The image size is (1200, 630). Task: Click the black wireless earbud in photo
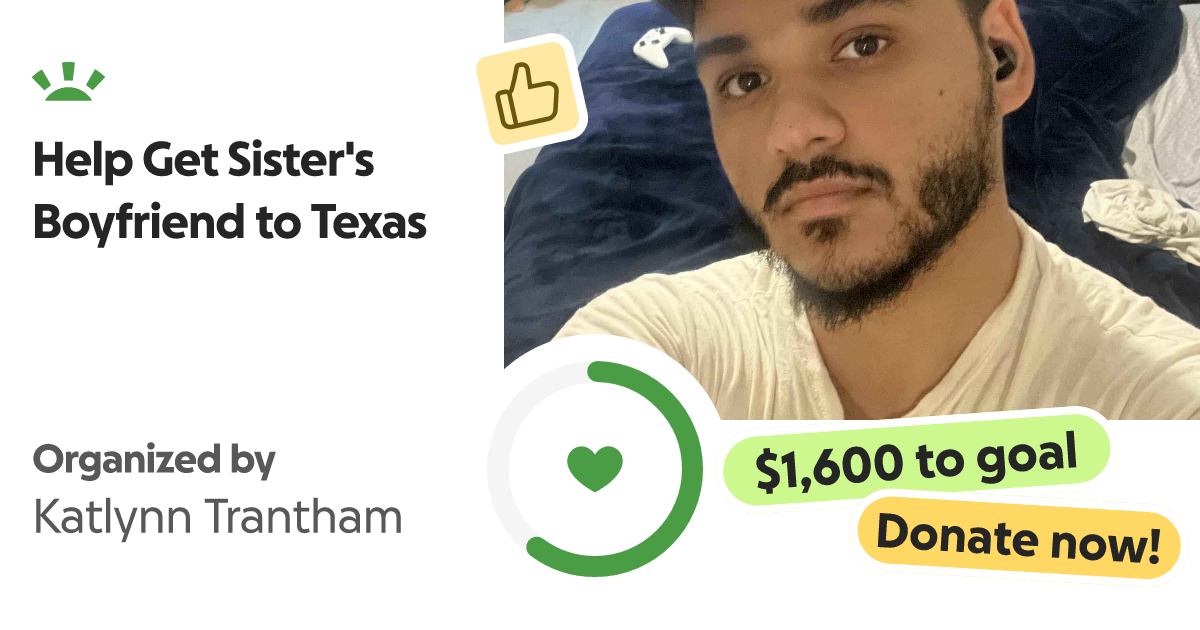(x=1003, y=64)
